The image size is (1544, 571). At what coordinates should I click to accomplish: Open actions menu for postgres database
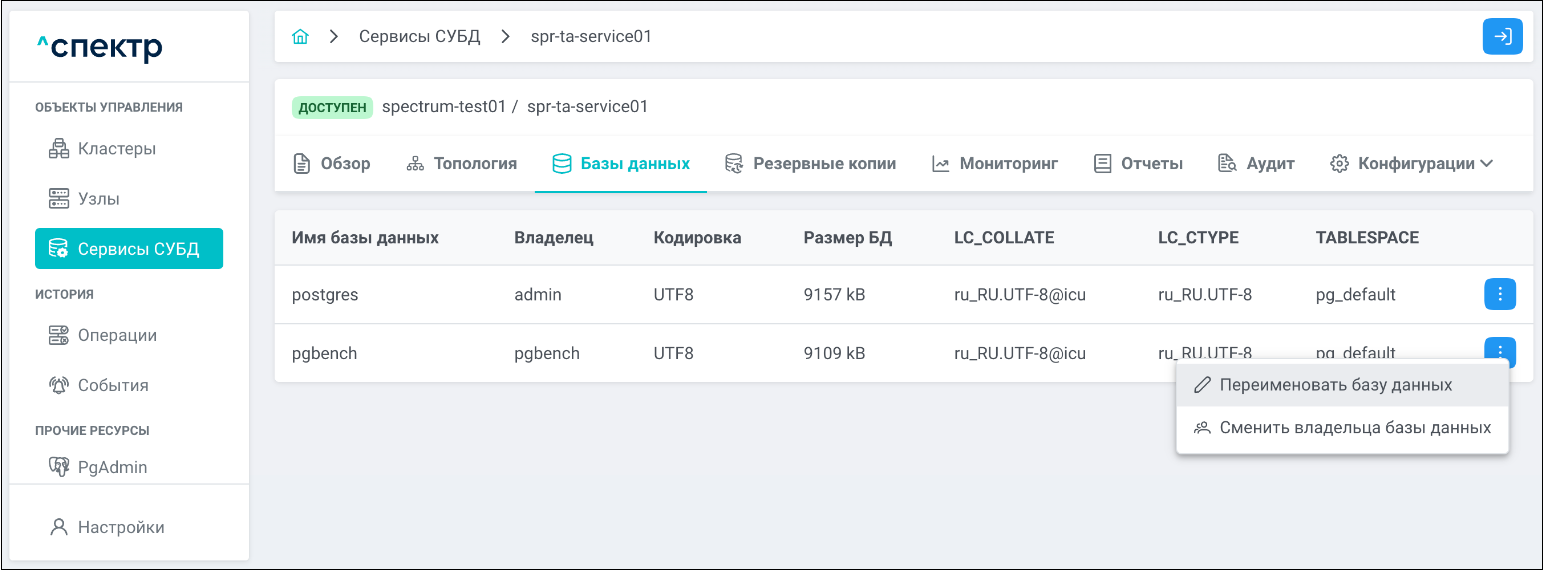pos(1499,295)
